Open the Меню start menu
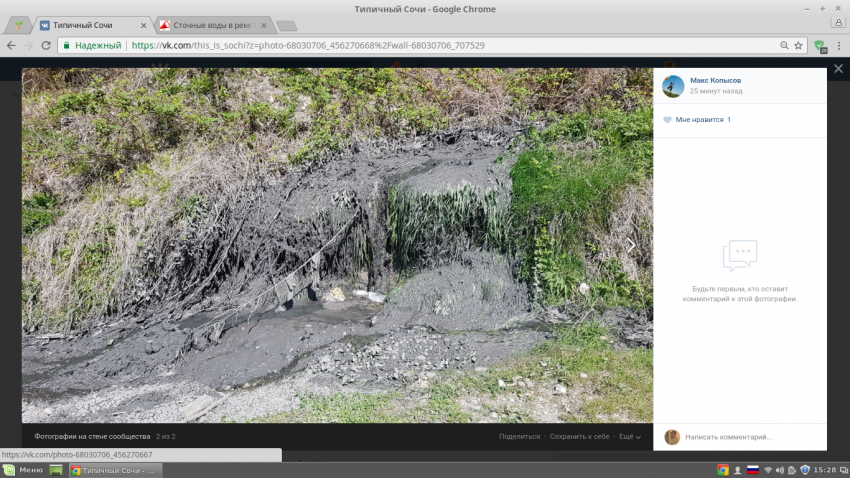 click(22, 470)
